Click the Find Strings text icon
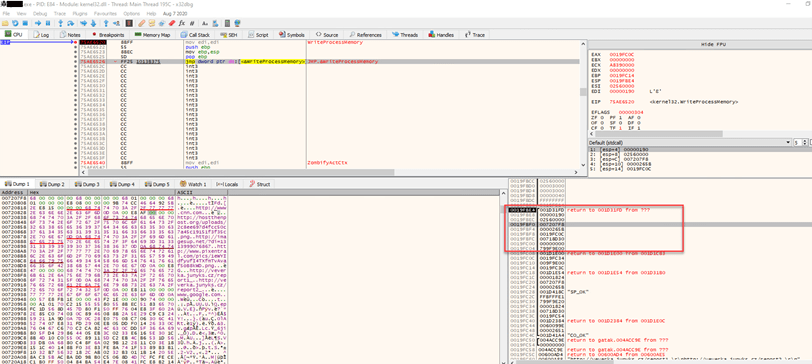This screenshot has width=812, height=364. (x=205, y=23)
